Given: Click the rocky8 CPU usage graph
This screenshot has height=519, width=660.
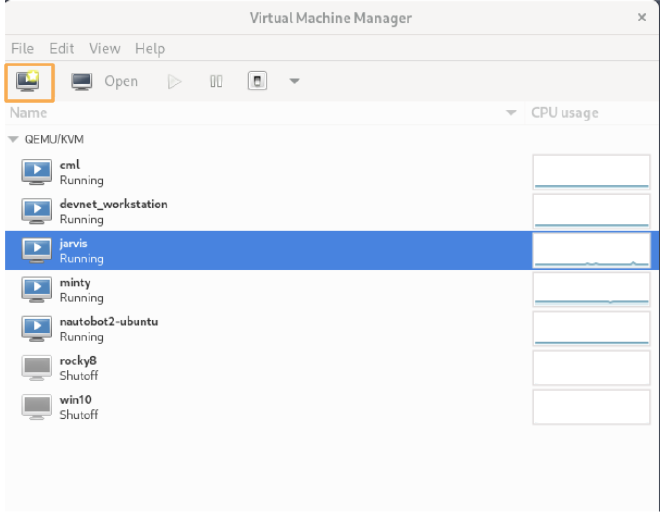Looking at the screenshot, I should [591, 368].
